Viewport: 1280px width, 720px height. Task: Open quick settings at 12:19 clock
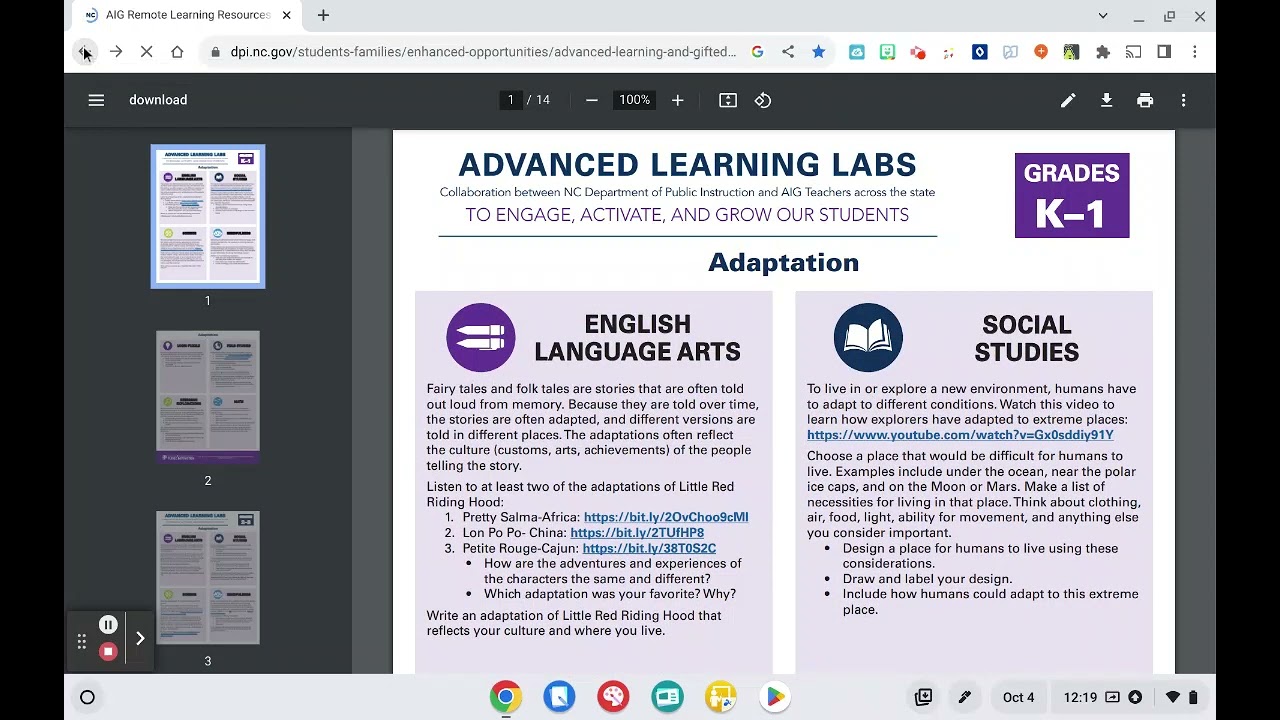coord(1080,697)
